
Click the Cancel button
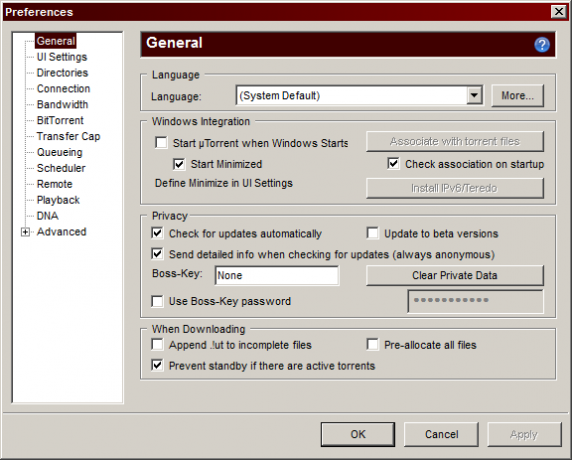pos(441,434)
